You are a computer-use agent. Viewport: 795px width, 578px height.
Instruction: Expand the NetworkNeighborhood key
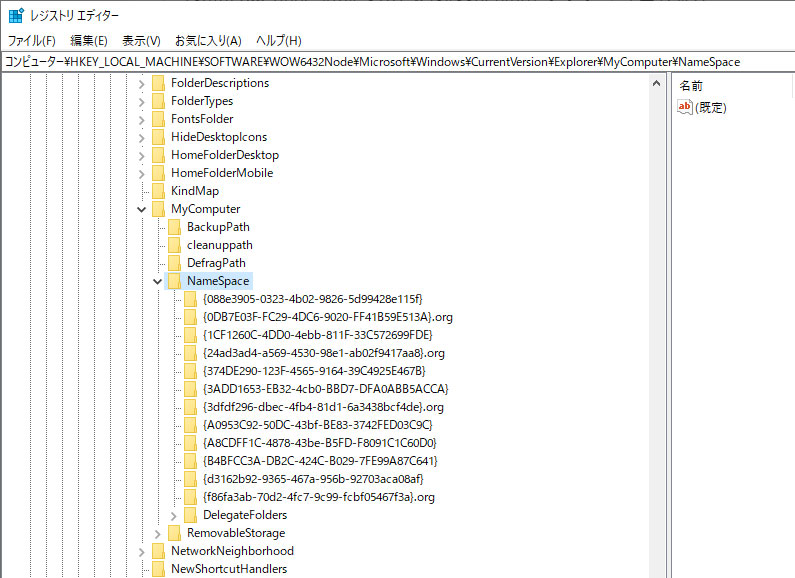point(141,552)
